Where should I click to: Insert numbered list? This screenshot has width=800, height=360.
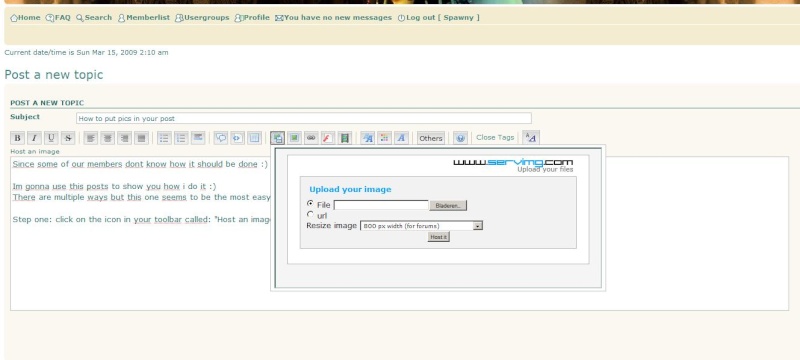[181, 138]
